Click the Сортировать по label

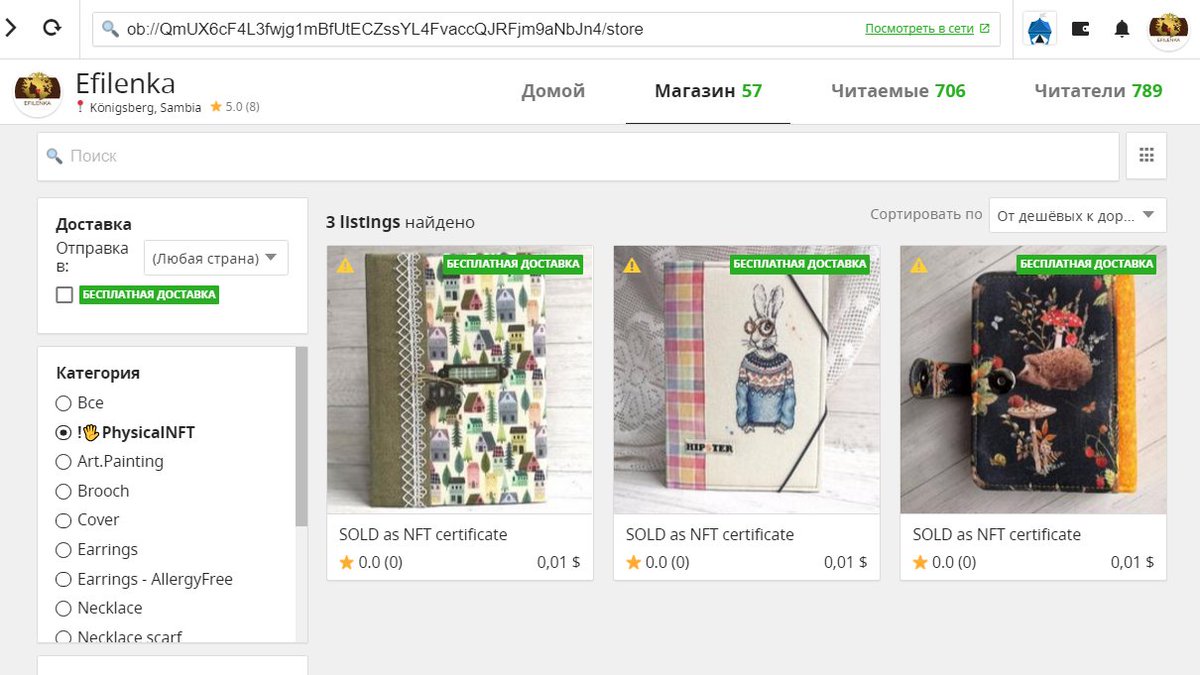(926, 214)
